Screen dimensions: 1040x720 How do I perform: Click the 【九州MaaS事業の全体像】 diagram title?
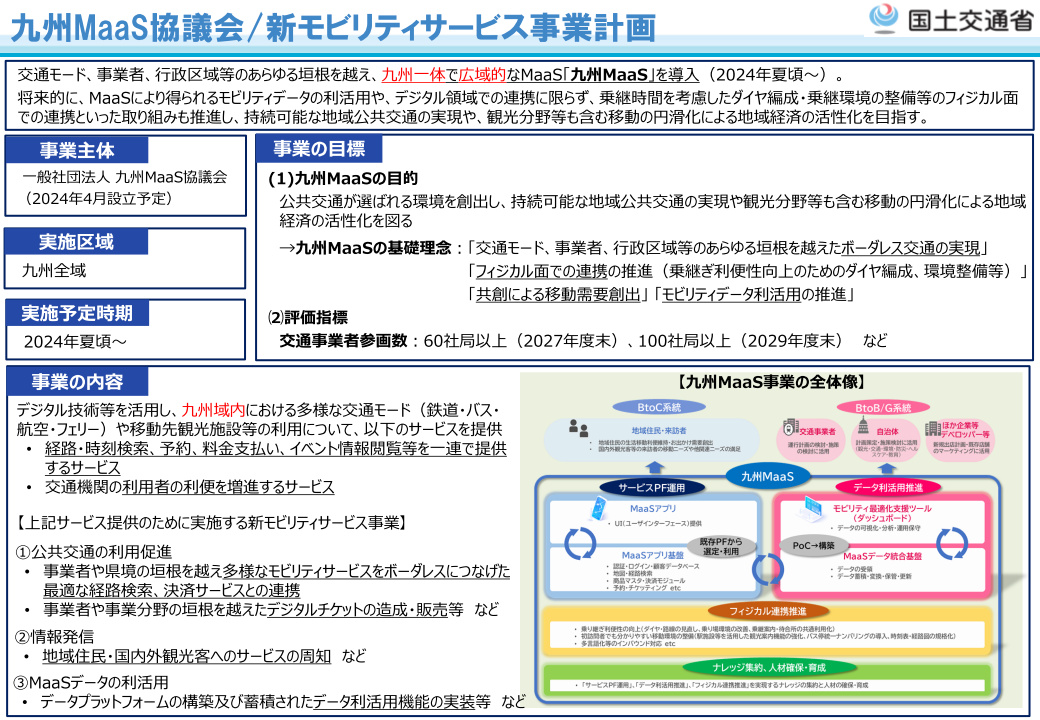pos(772,382)
